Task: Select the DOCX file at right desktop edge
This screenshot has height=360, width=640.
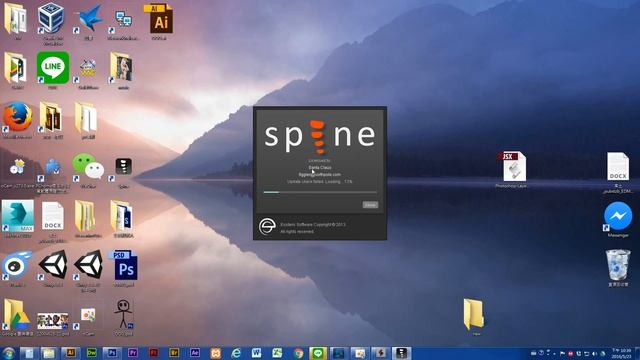Action: click(x=618, y=167)
